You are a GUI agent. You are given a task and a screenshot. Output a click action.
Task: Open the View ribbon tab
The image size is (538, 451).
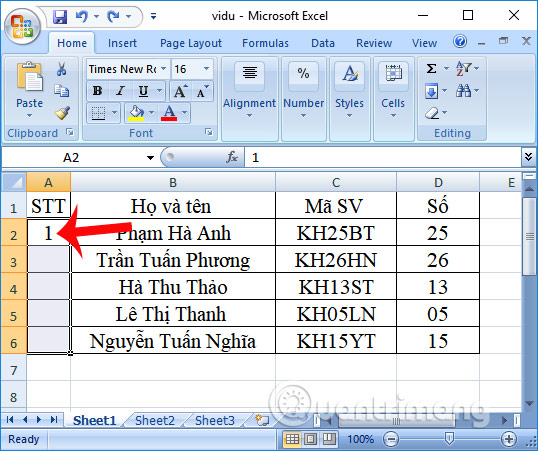[x=424, y=43]
